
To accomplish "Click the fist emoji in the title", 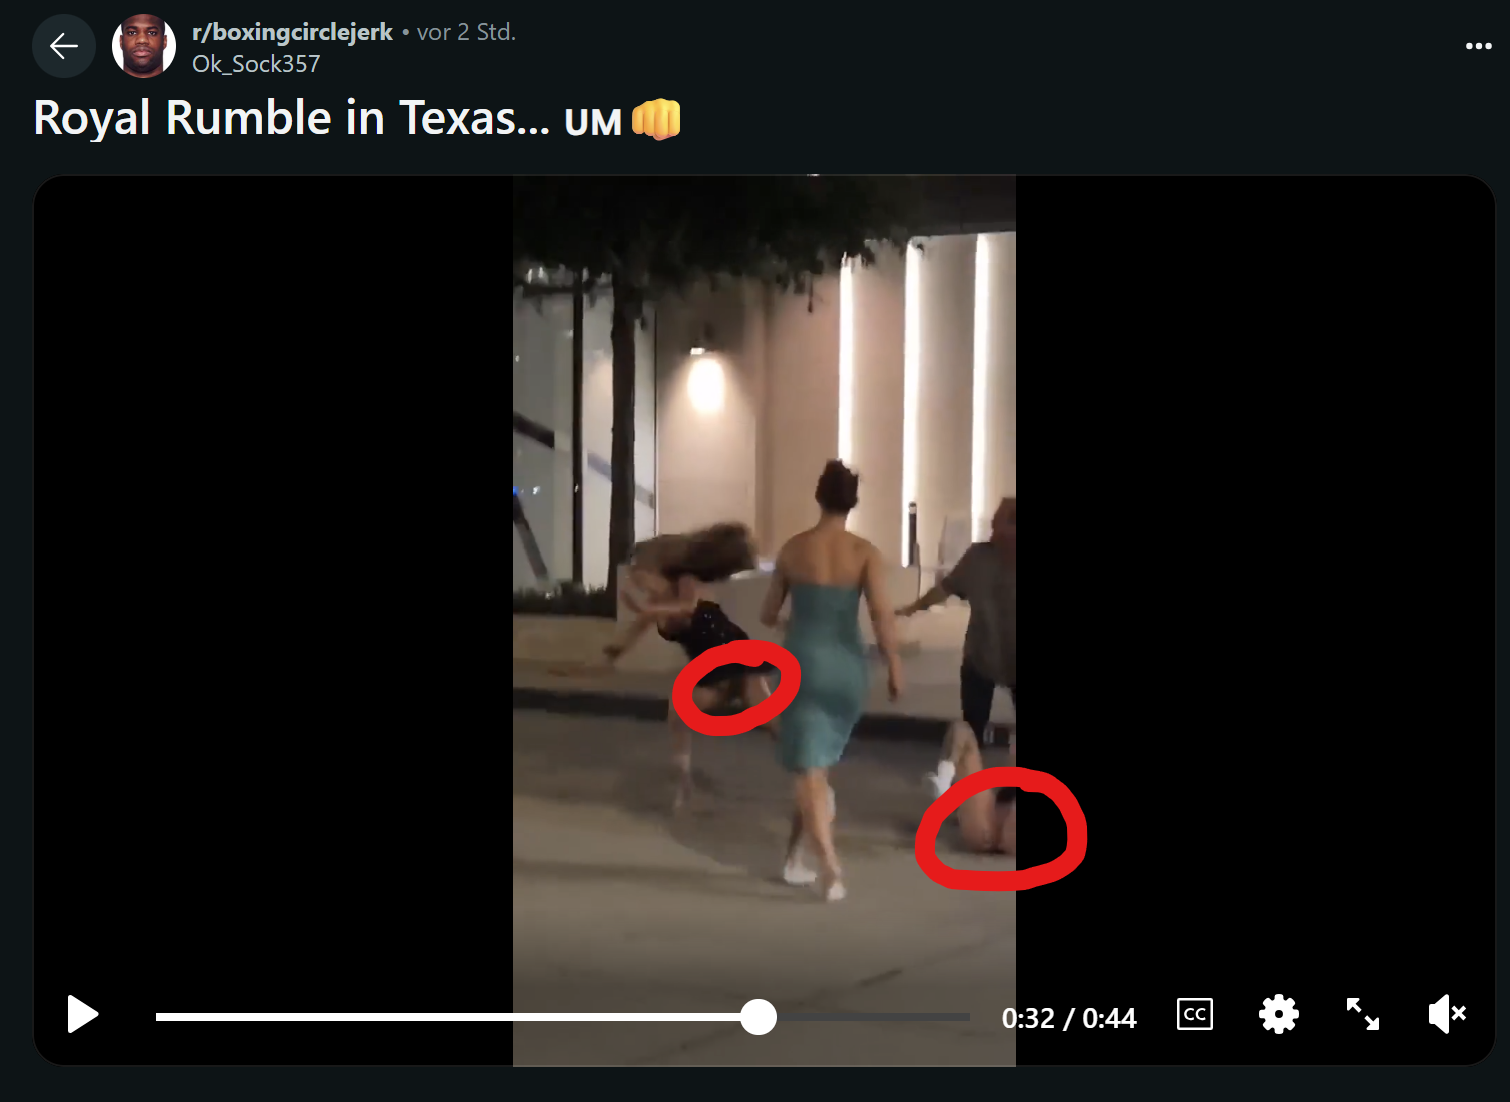I will tap(656, 119).
